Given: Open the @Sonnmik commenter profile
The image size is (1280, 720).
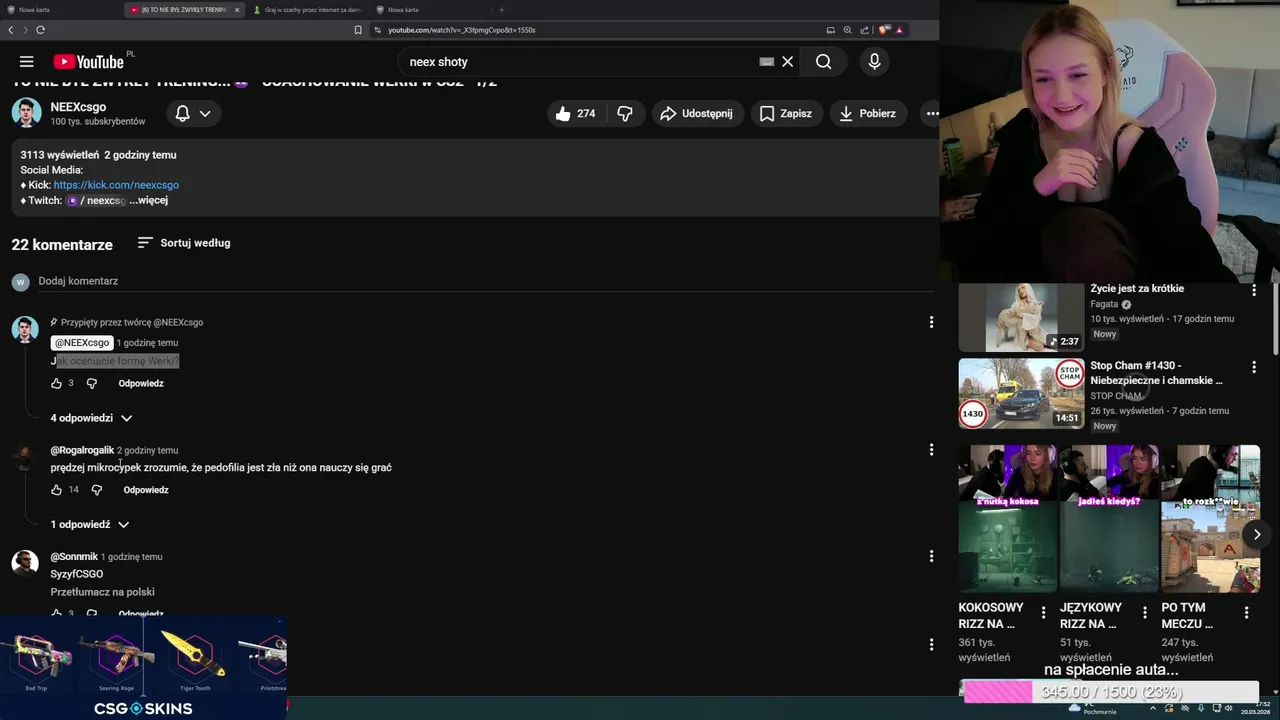Looking at the screenshot, I should 74,556.
